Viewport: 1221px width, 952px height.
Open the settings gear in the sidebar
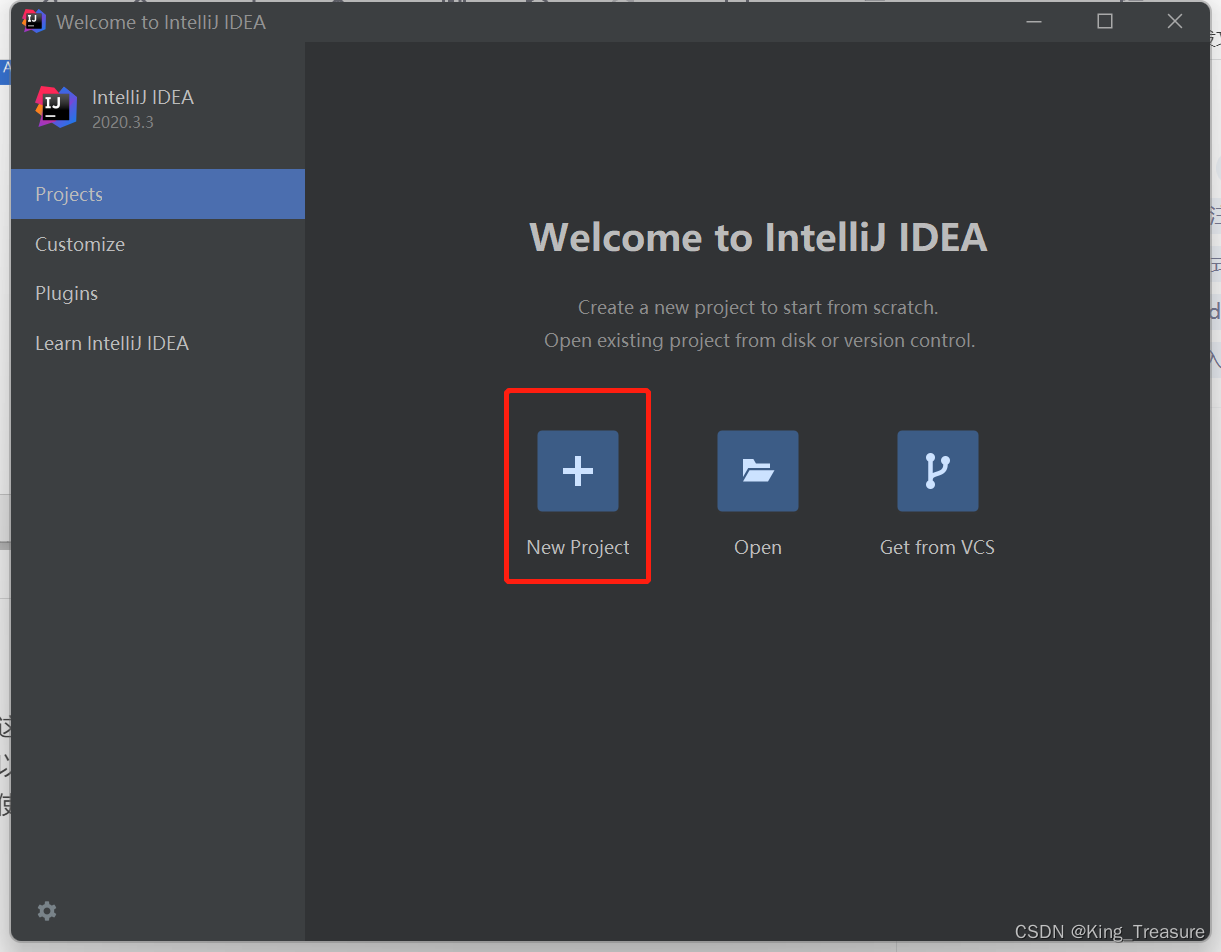[x=47, y=911]
